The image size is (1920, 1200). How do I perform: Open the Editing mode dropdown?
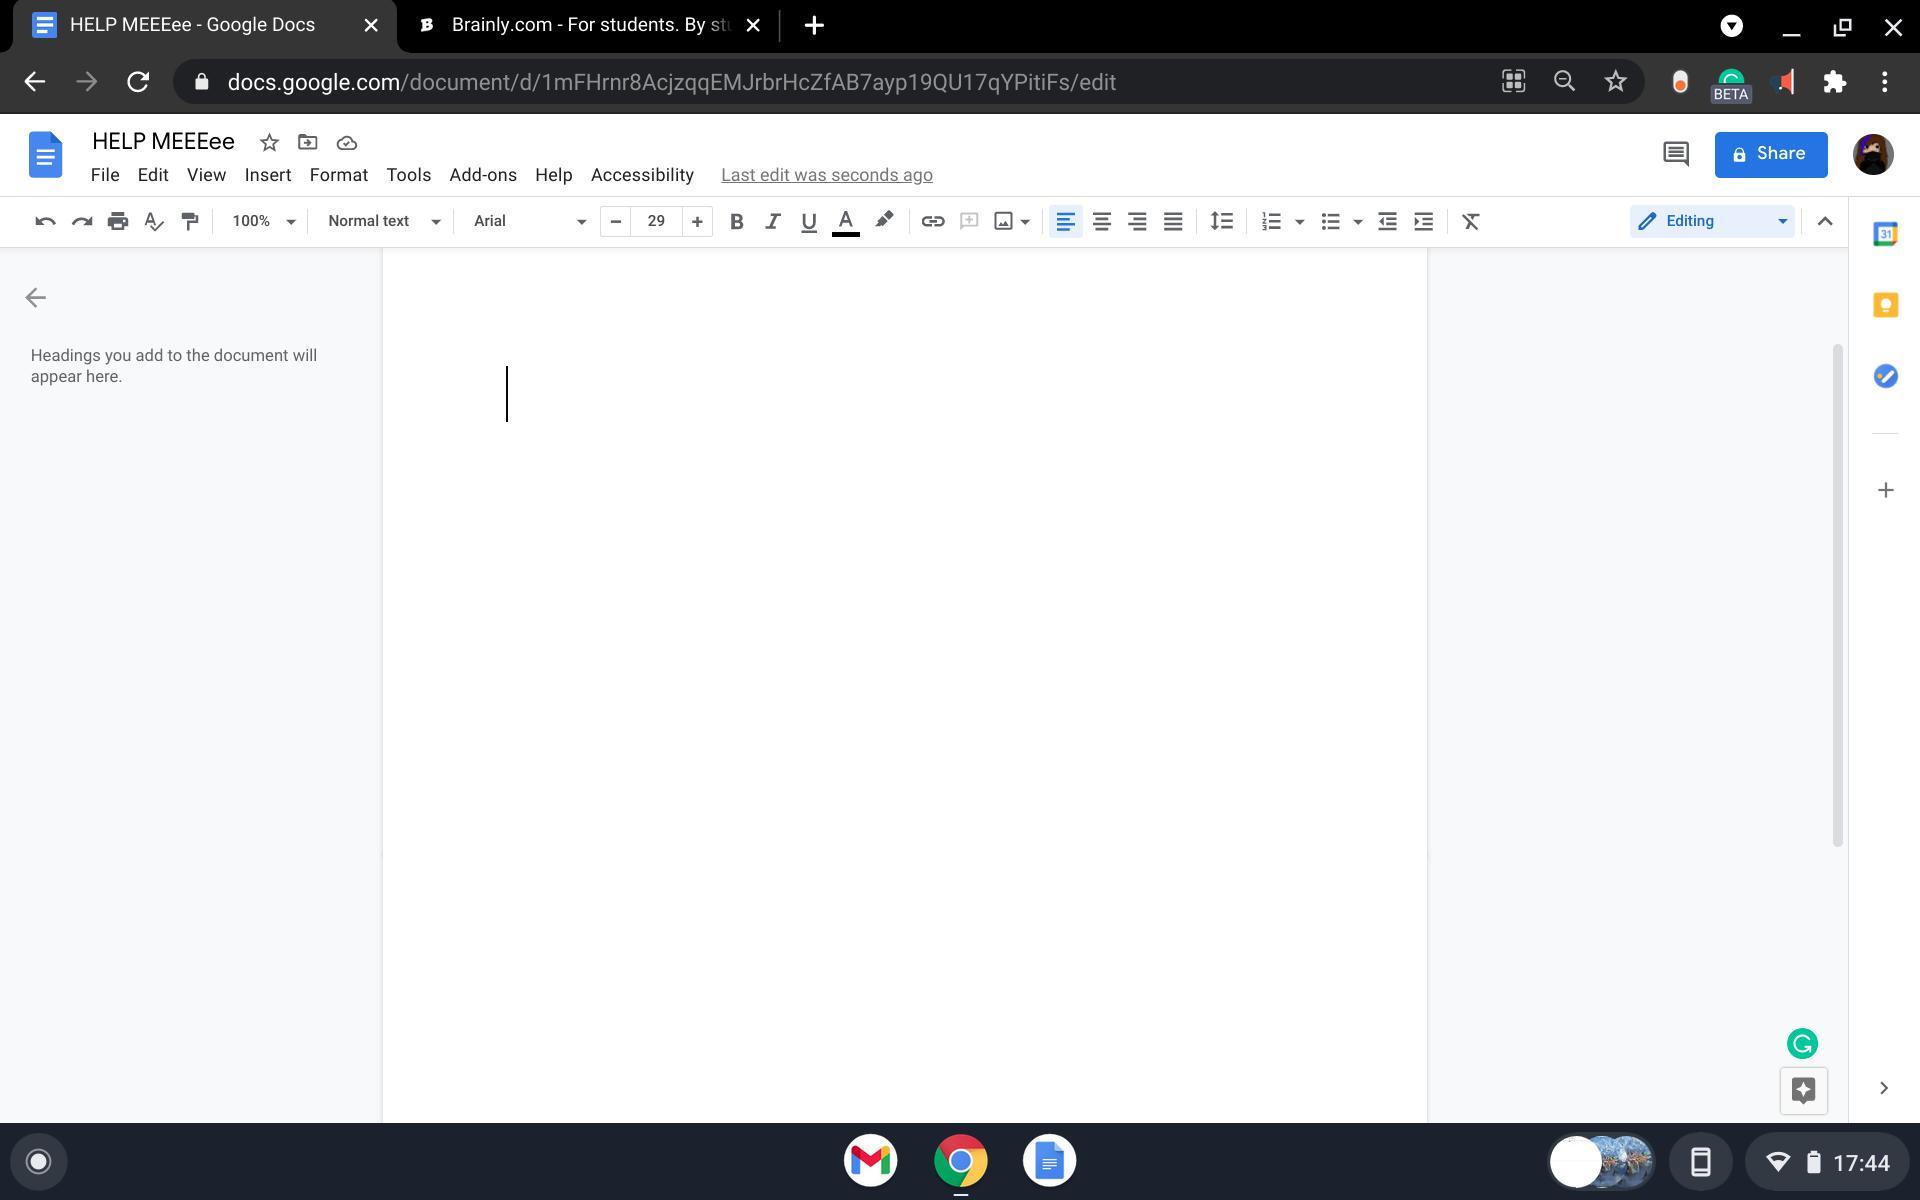point(1711,221)
